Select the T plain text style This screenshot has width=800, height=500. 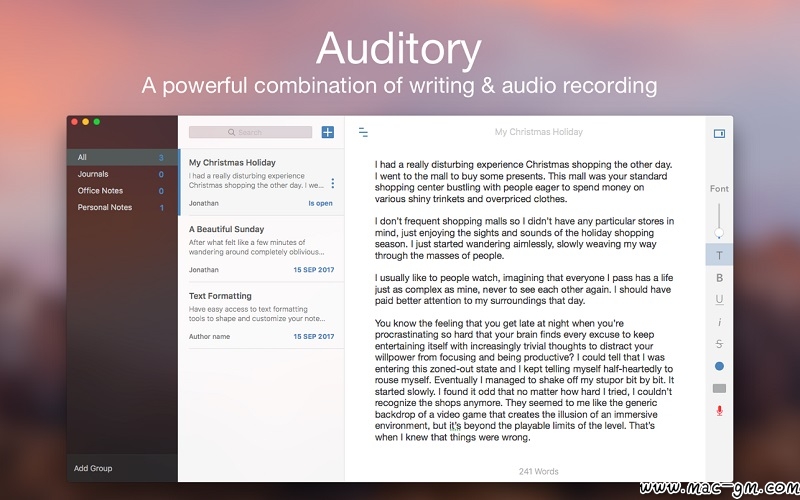click(x=719, y=255)
